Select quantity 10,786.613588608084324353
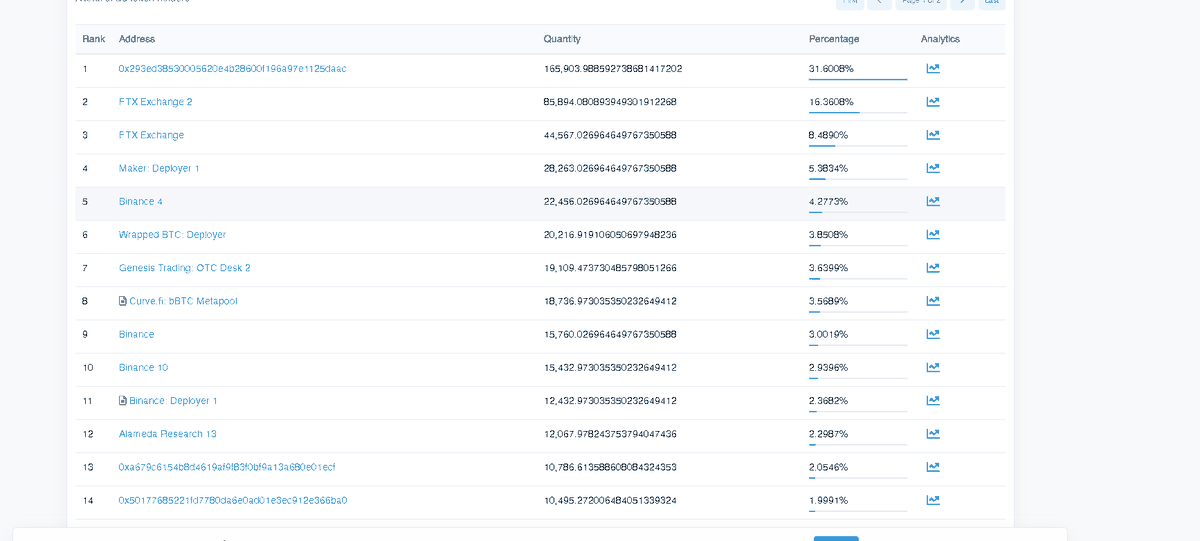The width and height of the screenshot is (1200, 541). point(610,467)
